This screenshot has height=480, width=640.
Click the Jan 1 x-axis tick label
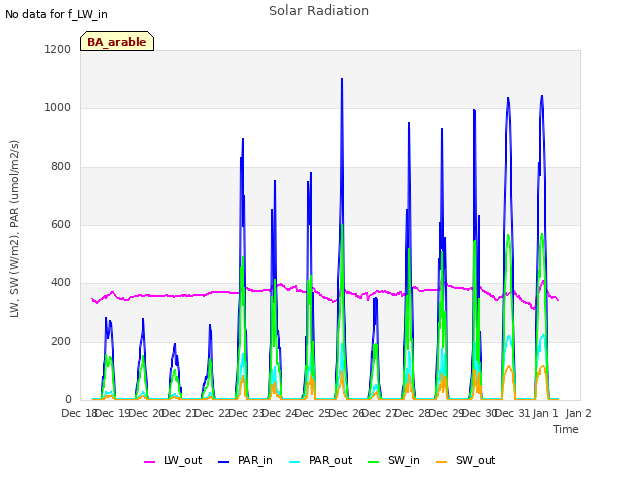point(545,413)
